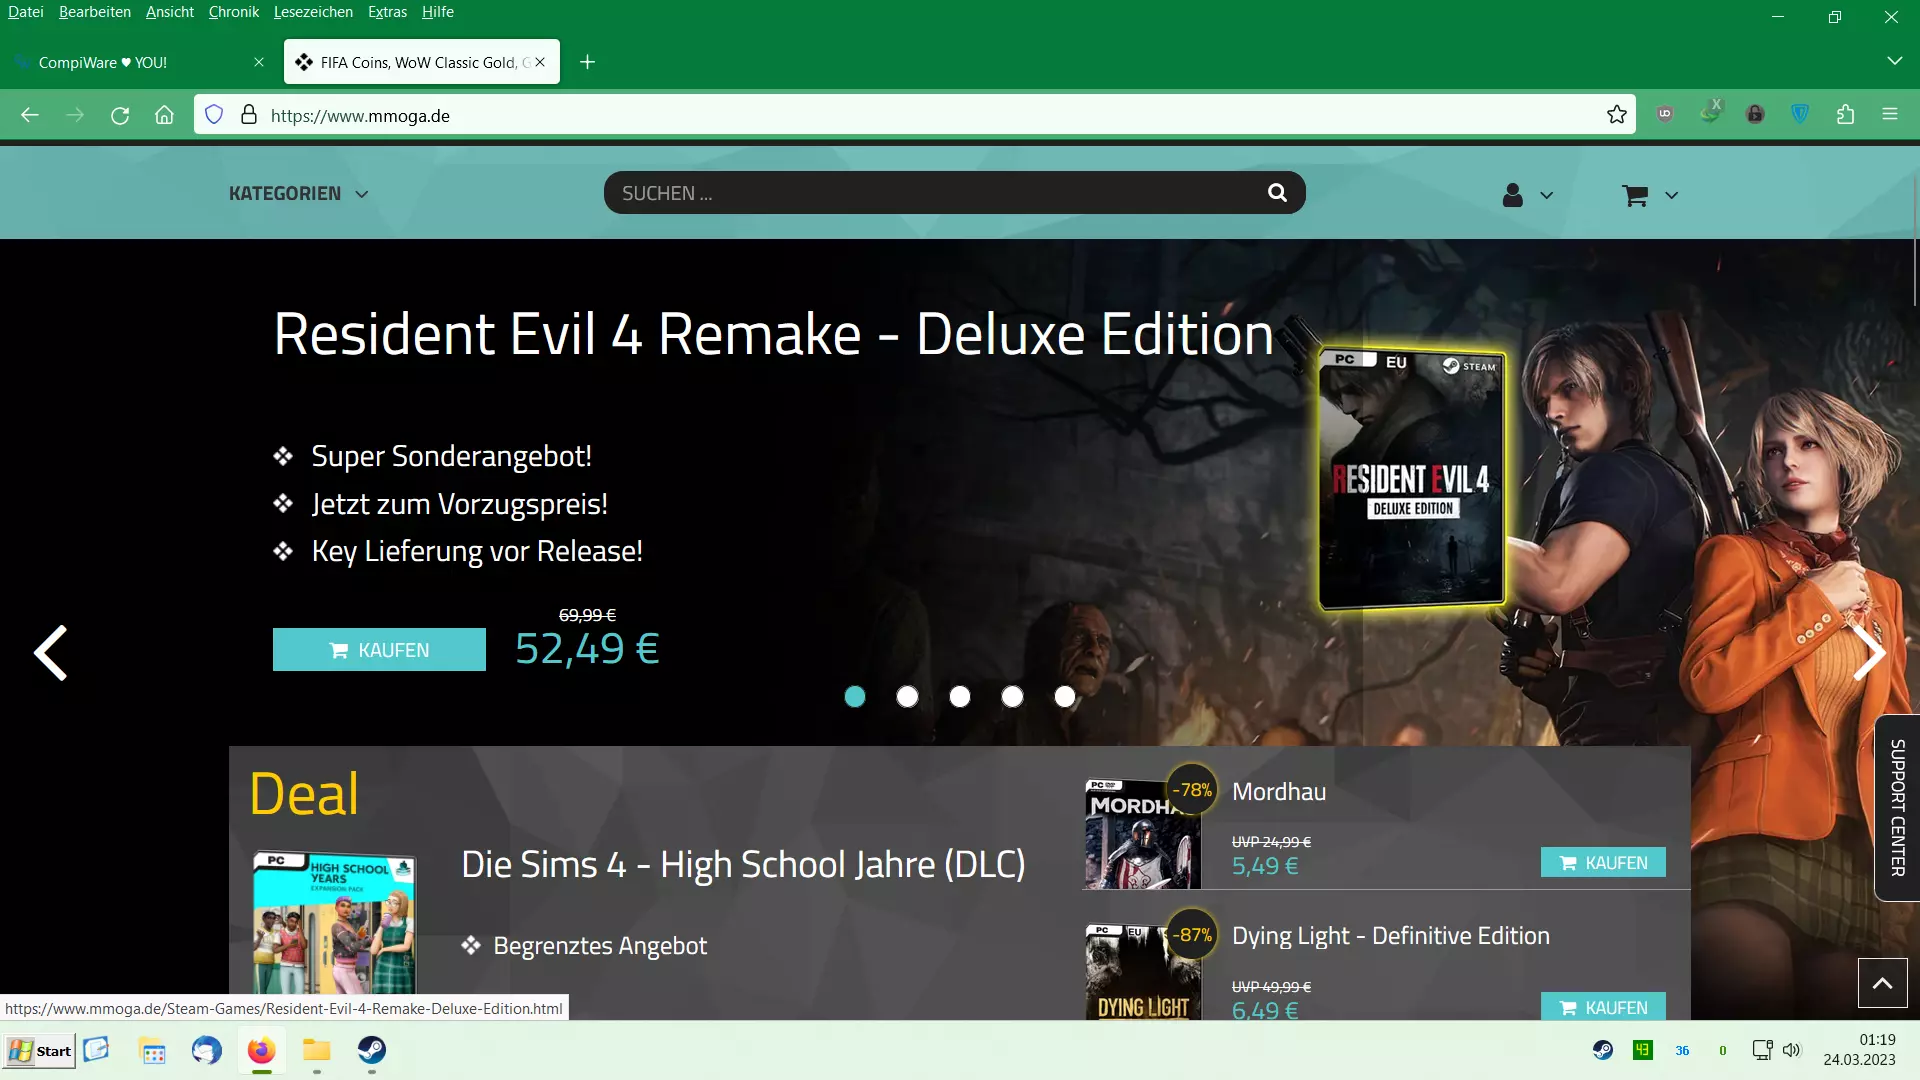1920x1080 pixels.
Task: Open the browser home page icon
Action: pos(165,115)
